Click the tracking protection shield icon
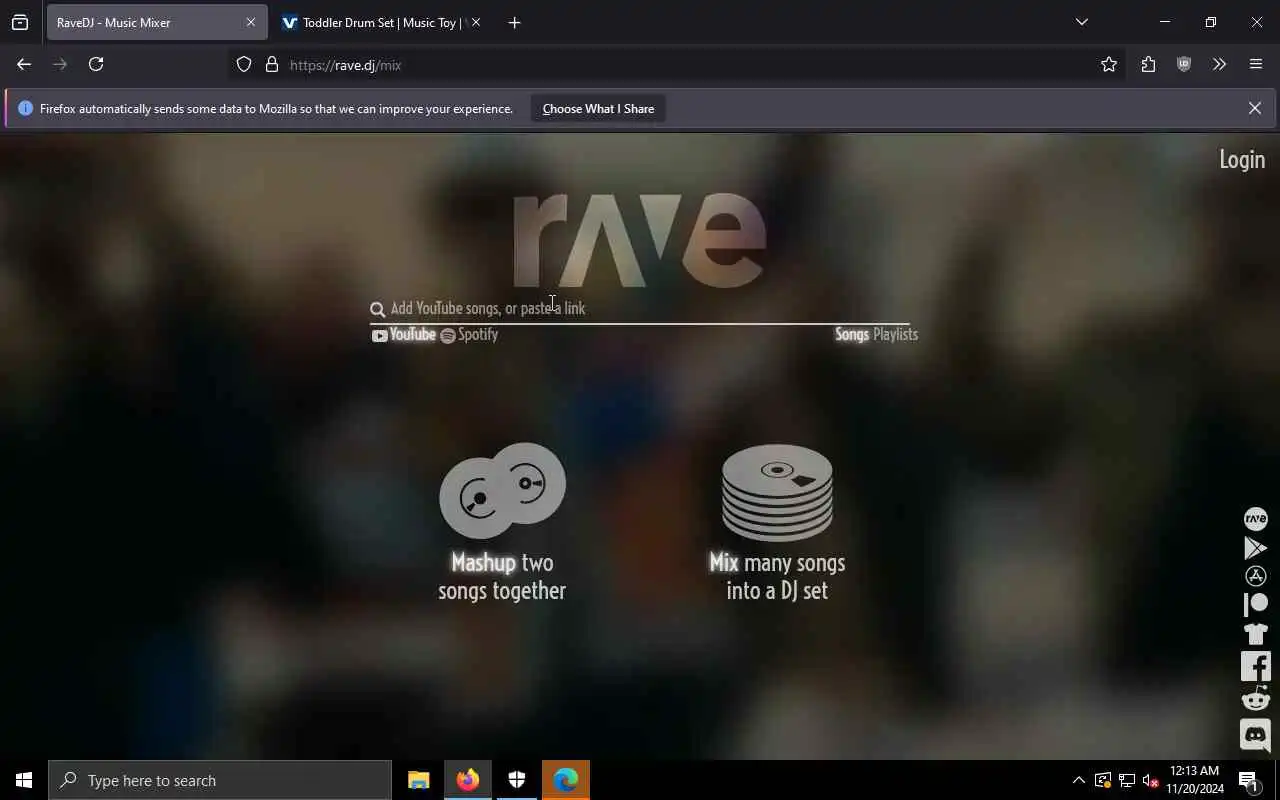The image size is (1280, 800). click(x=244, y=65)
